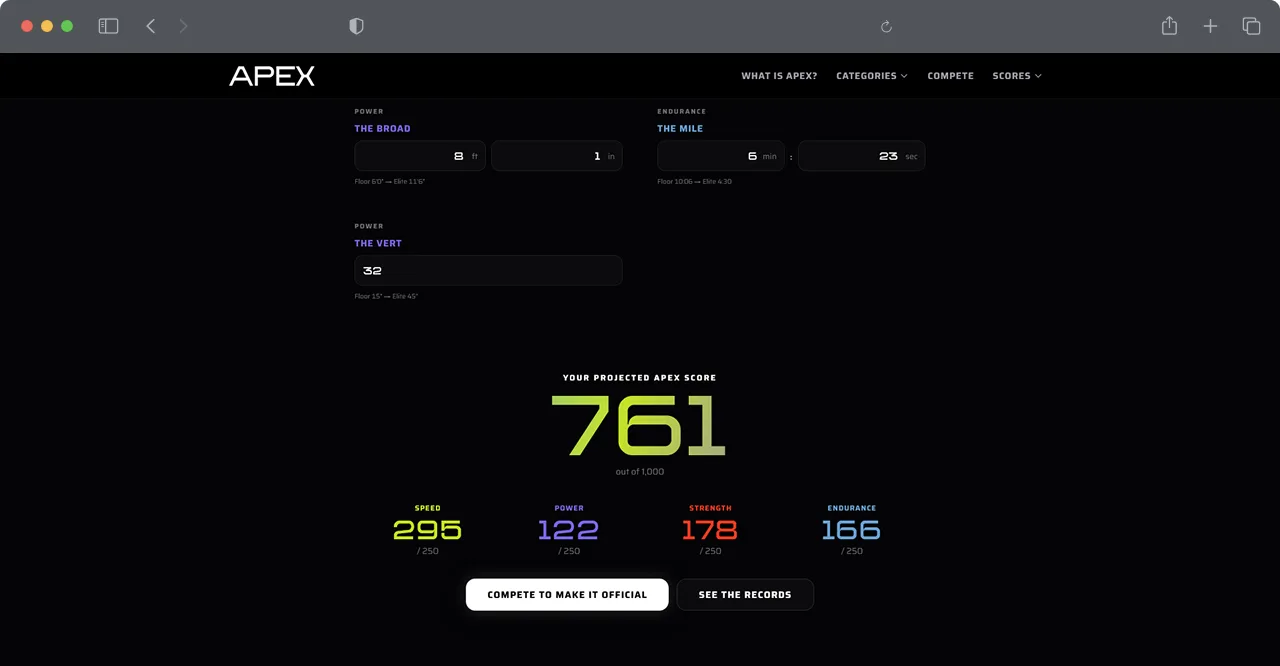Open the Share menu
This screenshot has width=1280, height=666.
(x=1169, y=26)
